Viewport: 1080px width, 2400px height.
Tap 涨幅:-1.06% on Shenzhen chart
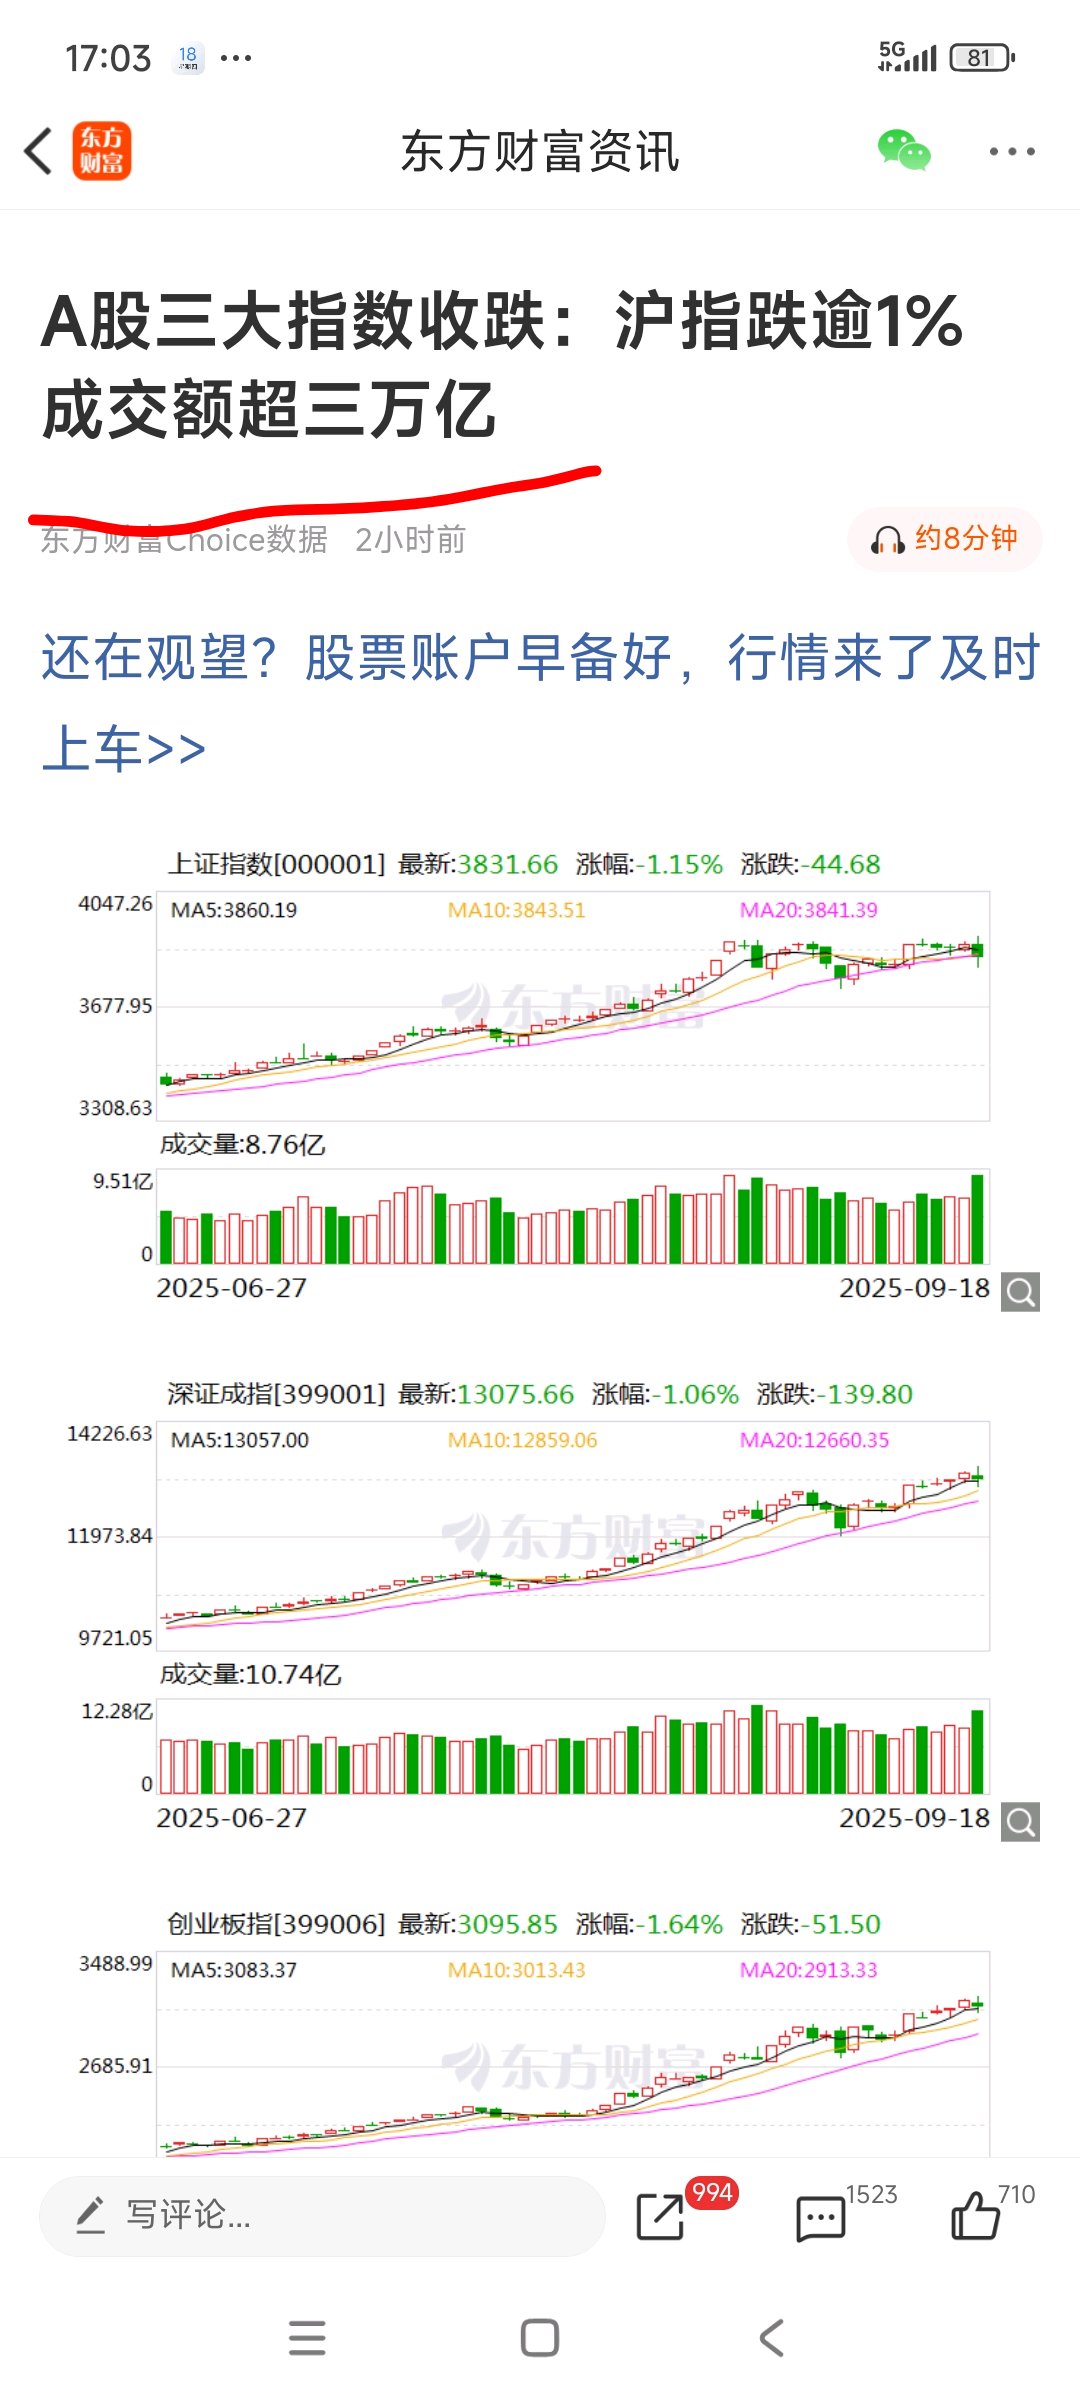pyautogui.click(x=665, y=1394)
